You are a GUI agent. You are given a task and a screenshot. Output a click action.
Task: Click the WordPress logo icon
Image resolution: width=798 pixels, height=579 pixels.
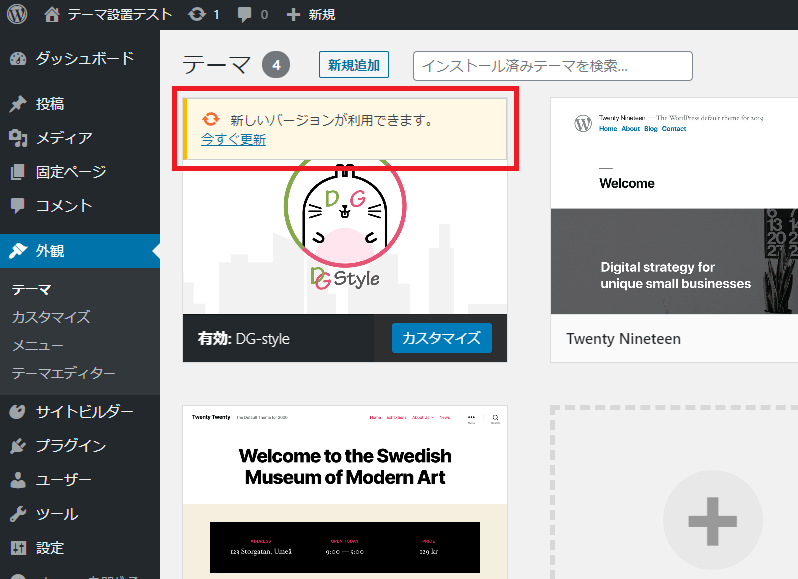coord(17,15)
